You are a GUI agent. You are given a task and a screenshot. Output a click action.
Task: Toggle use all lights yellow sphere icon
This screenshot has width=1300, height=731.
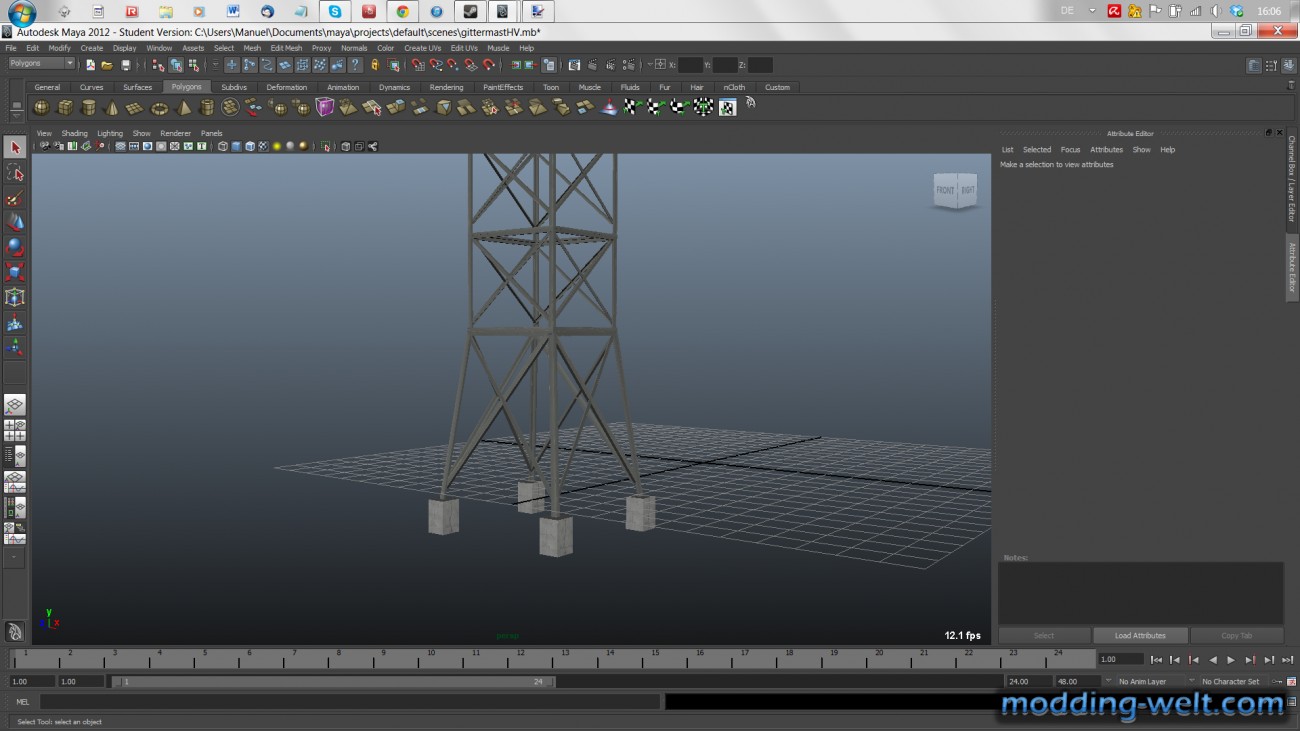tap(276, 146)
